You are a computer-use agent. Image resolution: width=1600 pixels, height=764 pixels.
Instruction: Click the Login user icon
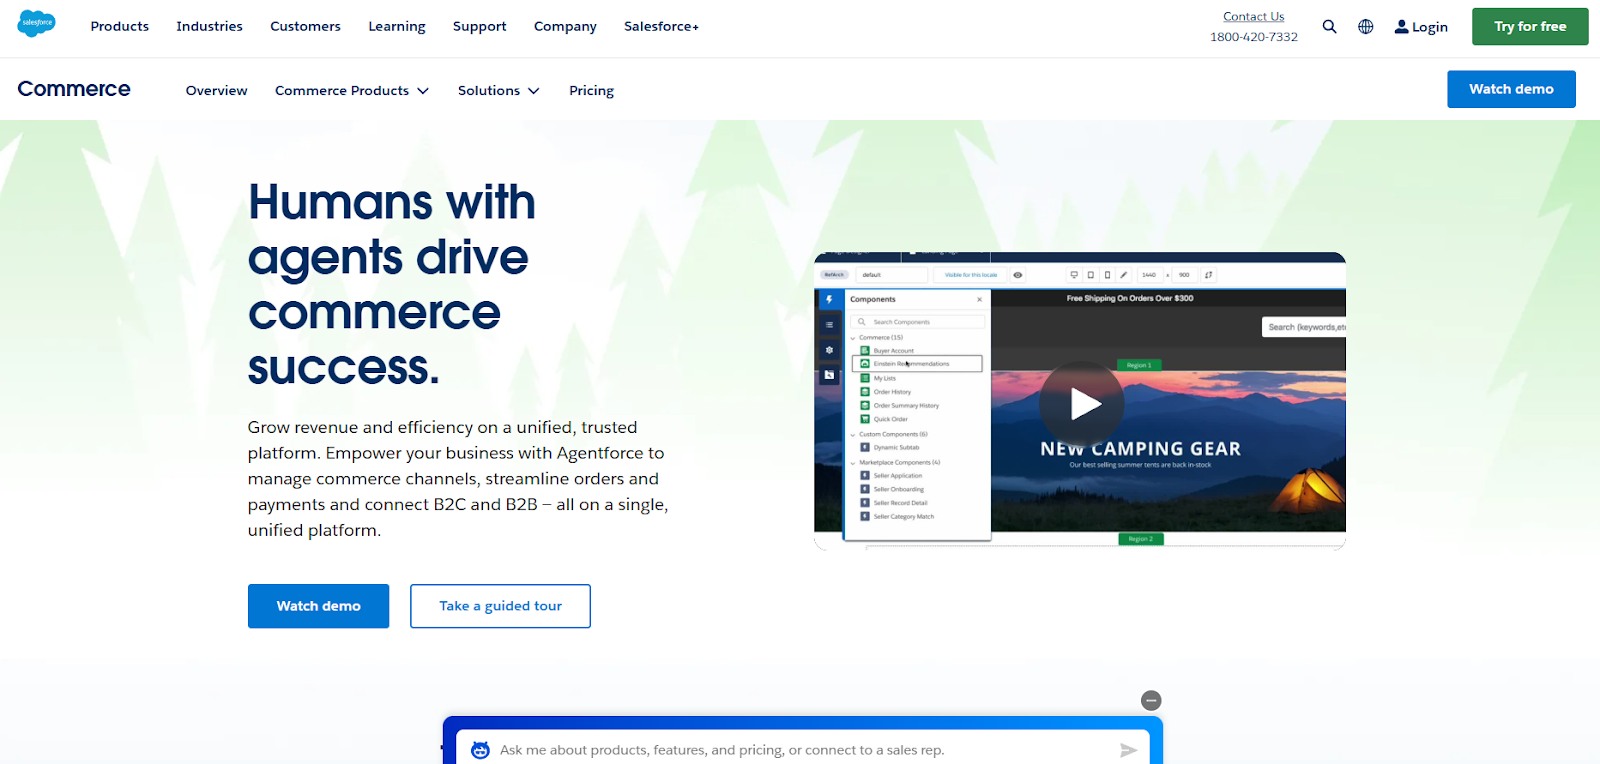1401,27
